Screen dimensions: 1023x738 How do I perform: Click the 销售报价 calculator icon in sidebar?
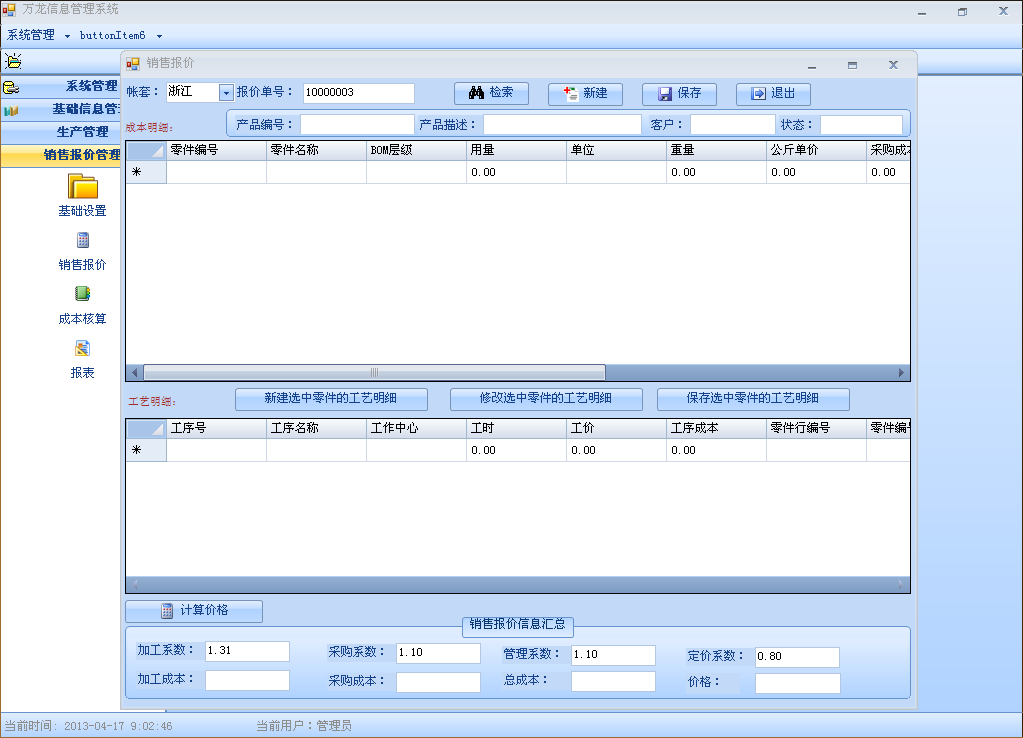(82, 240)
